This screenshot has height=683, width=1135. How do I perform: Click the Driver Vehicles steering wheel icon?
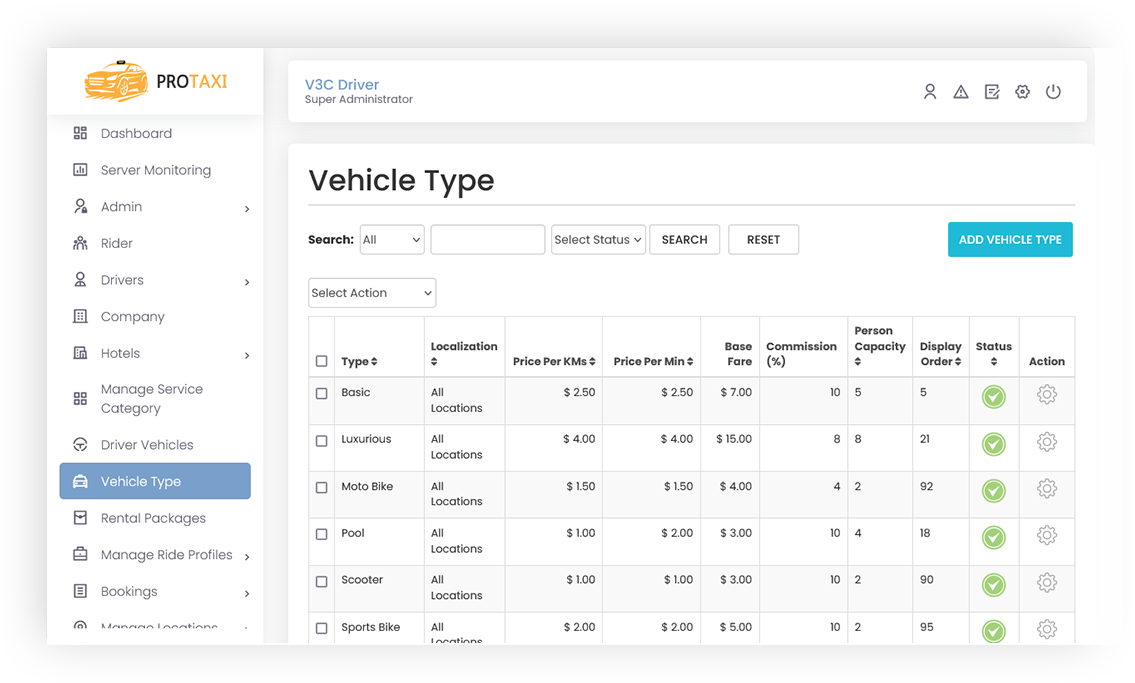tap(80, 444)
